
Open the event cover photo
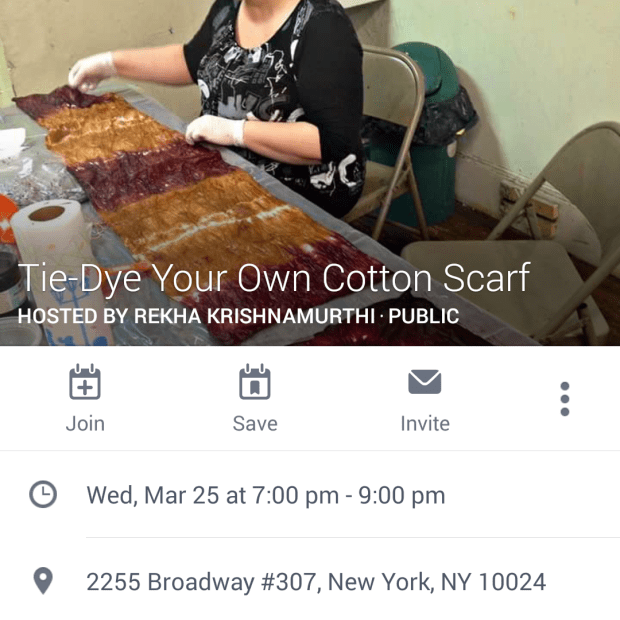click(310, 173)
